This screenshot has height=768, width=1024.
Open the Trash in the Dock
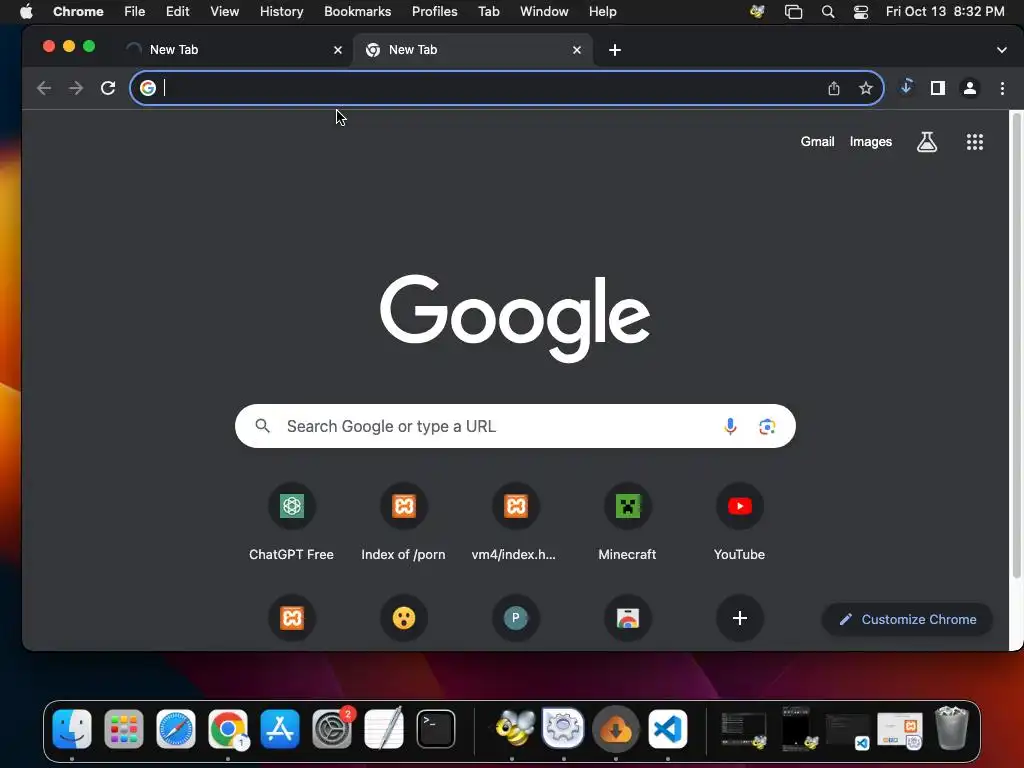click(952, 728)
